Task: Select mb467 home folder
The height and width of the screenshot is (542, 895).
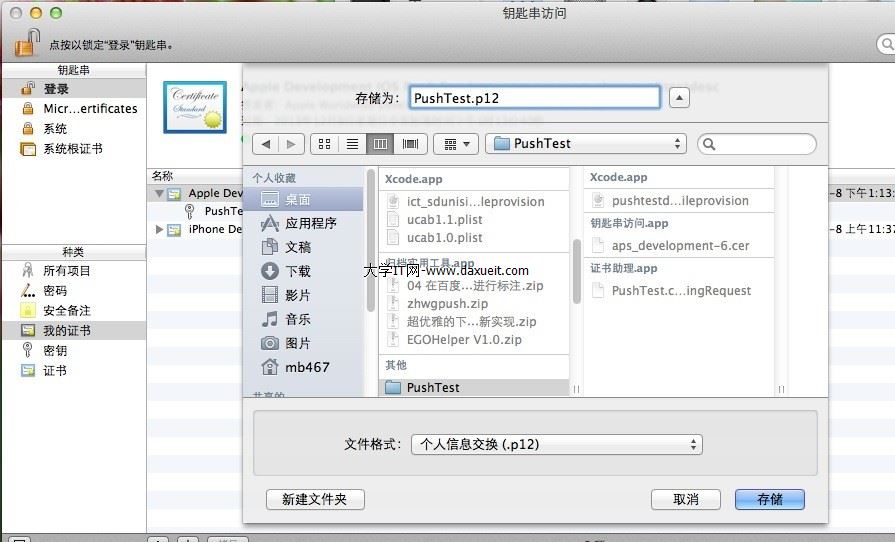Action: point(303,367)
